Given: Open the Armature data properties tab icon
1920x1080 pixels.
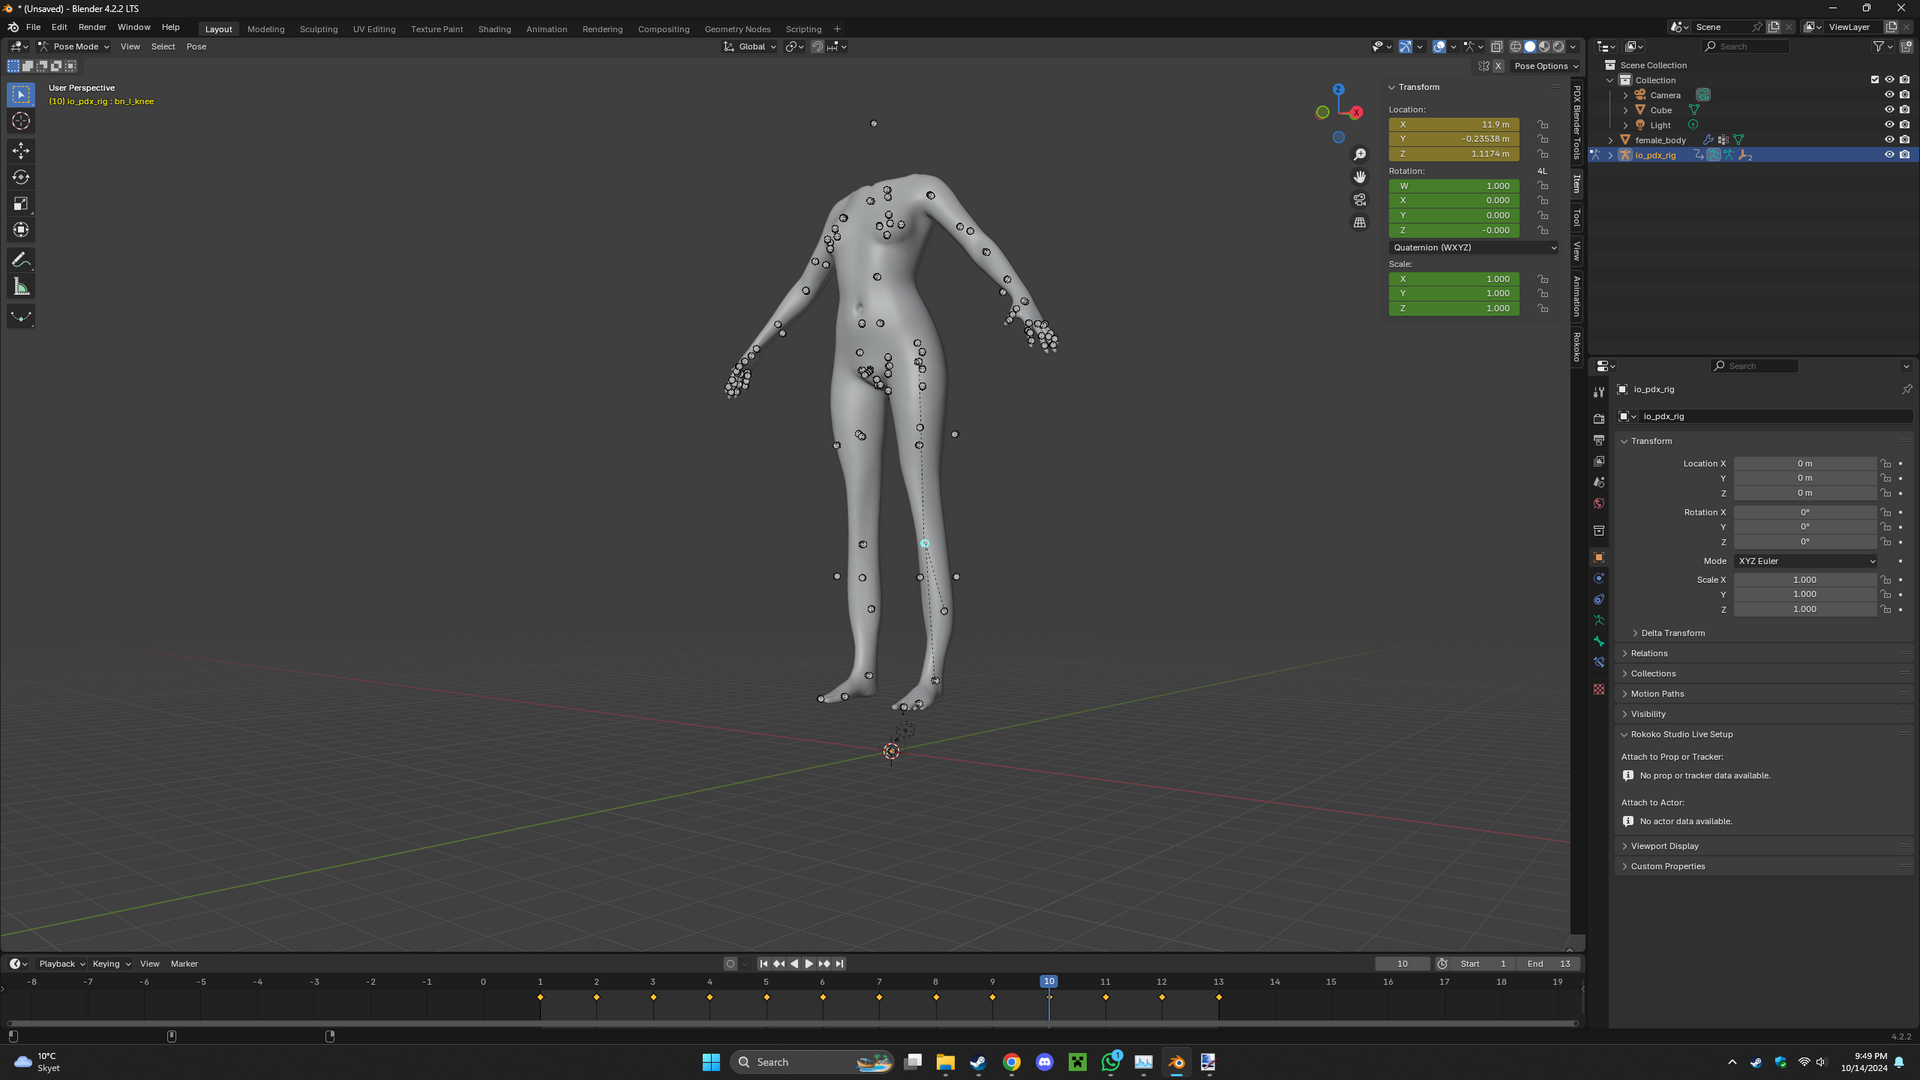Looking at the screenshot, I should pos(1599,620).
